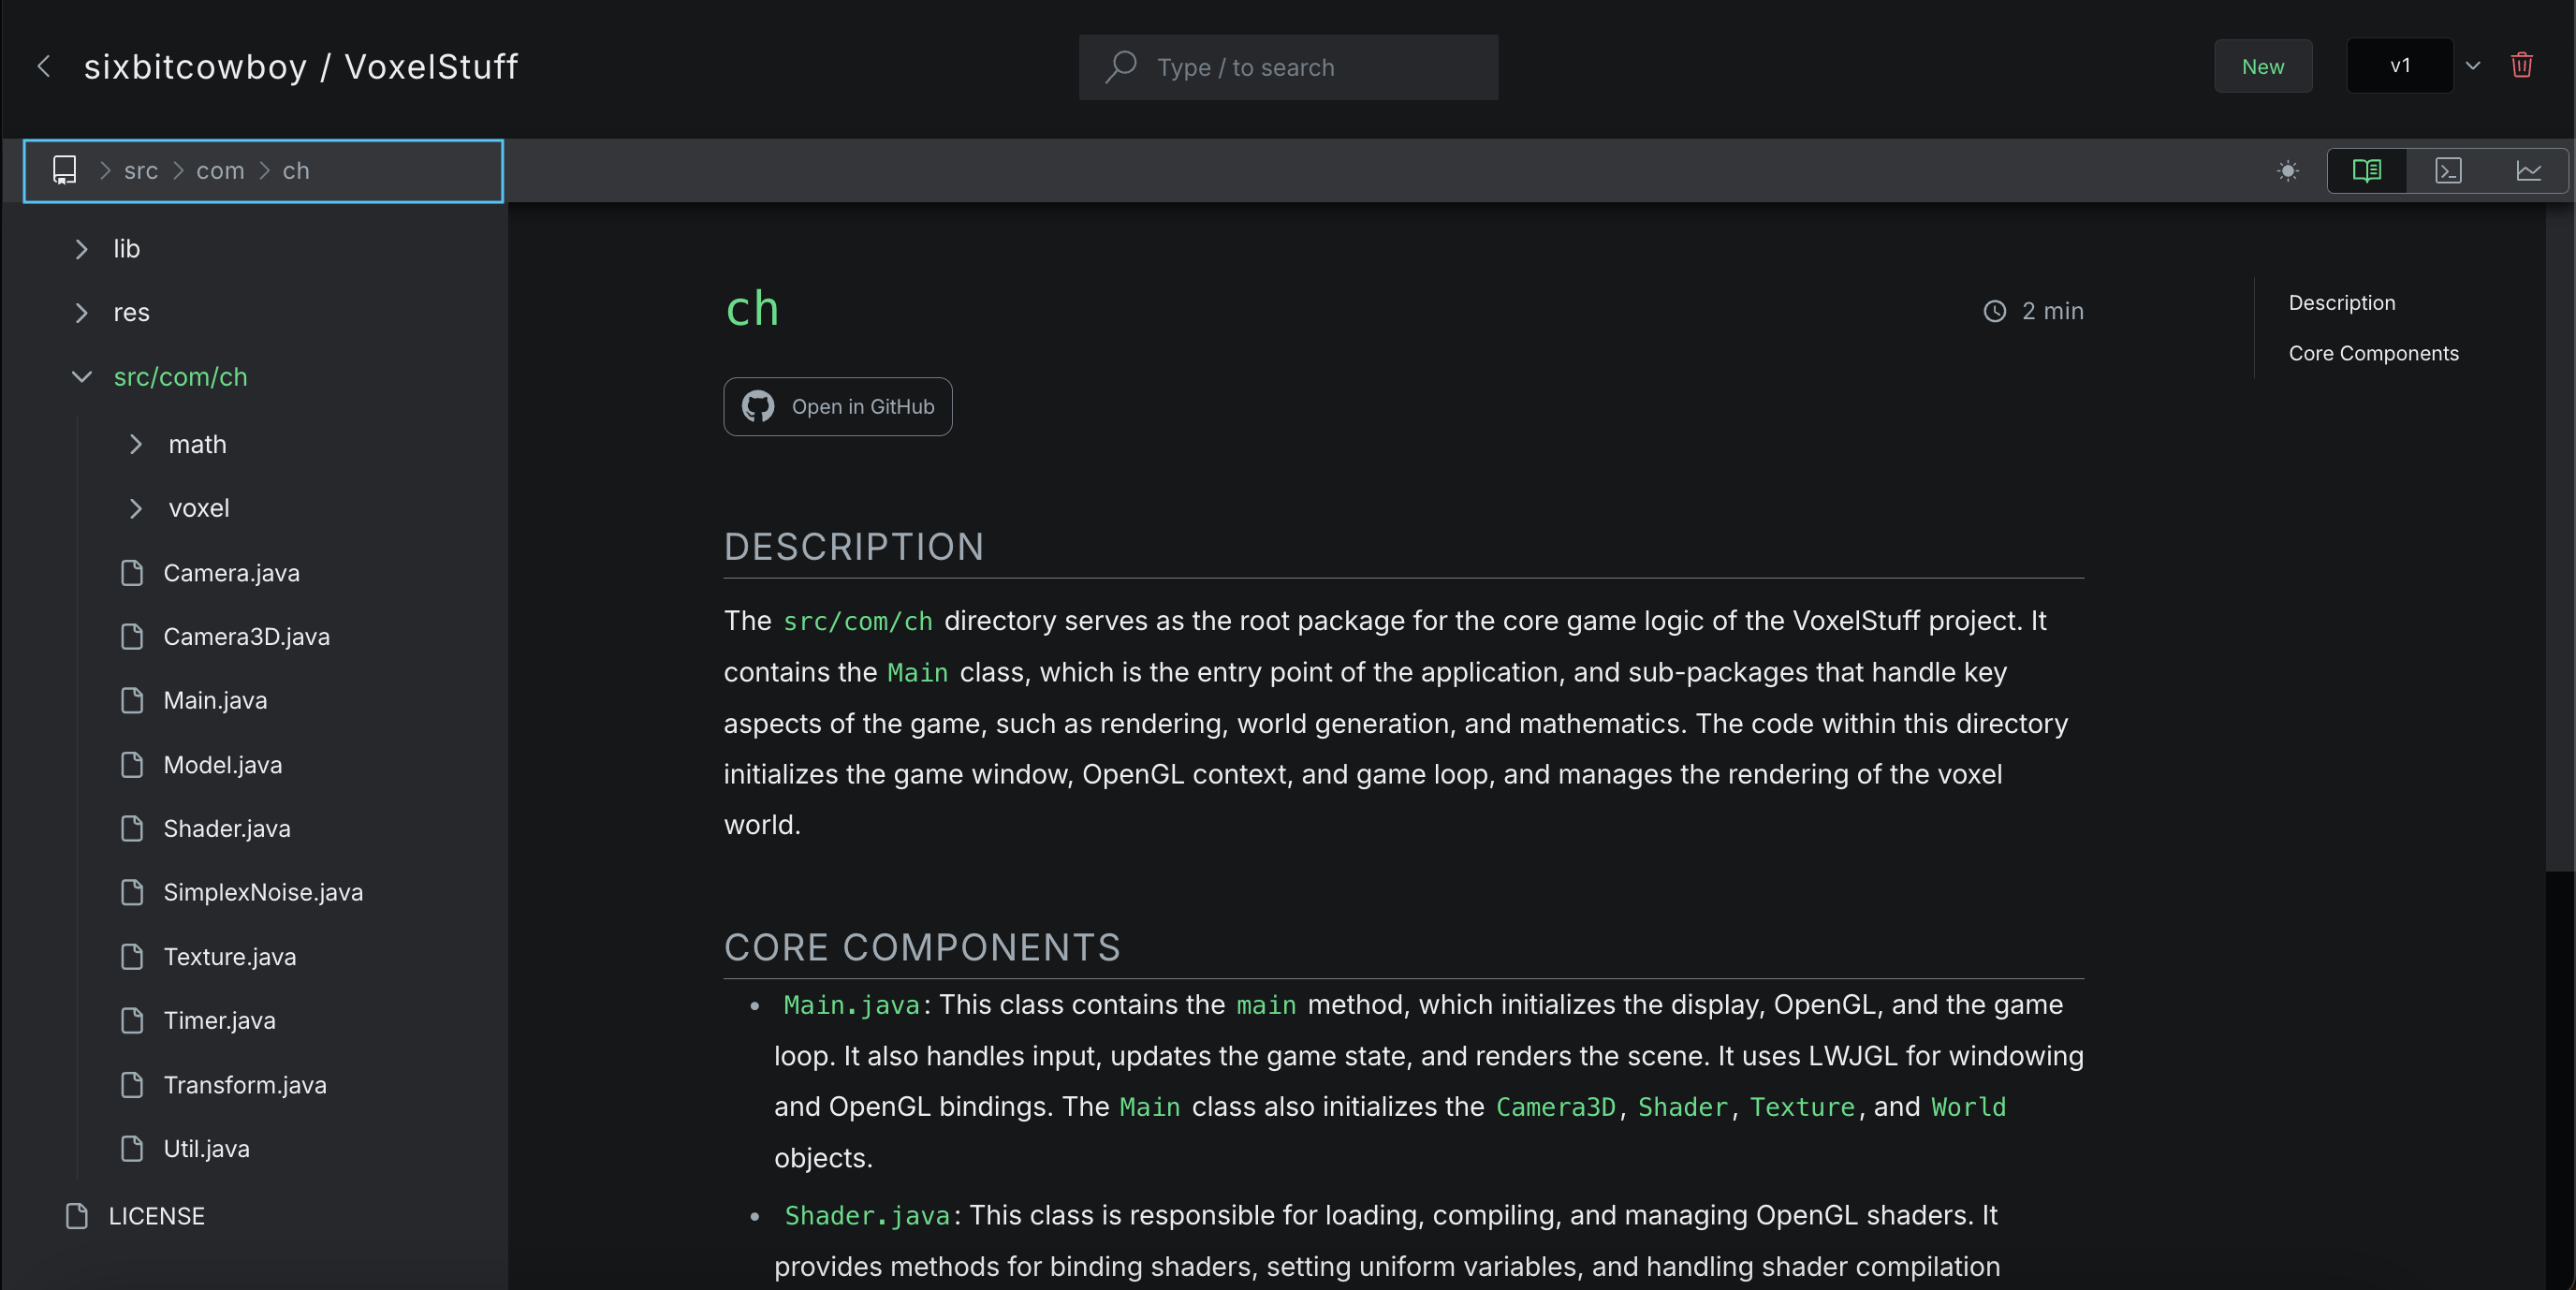Click the Model.java file icon
2576x1290 pixels.
click(x=132, y=765)
